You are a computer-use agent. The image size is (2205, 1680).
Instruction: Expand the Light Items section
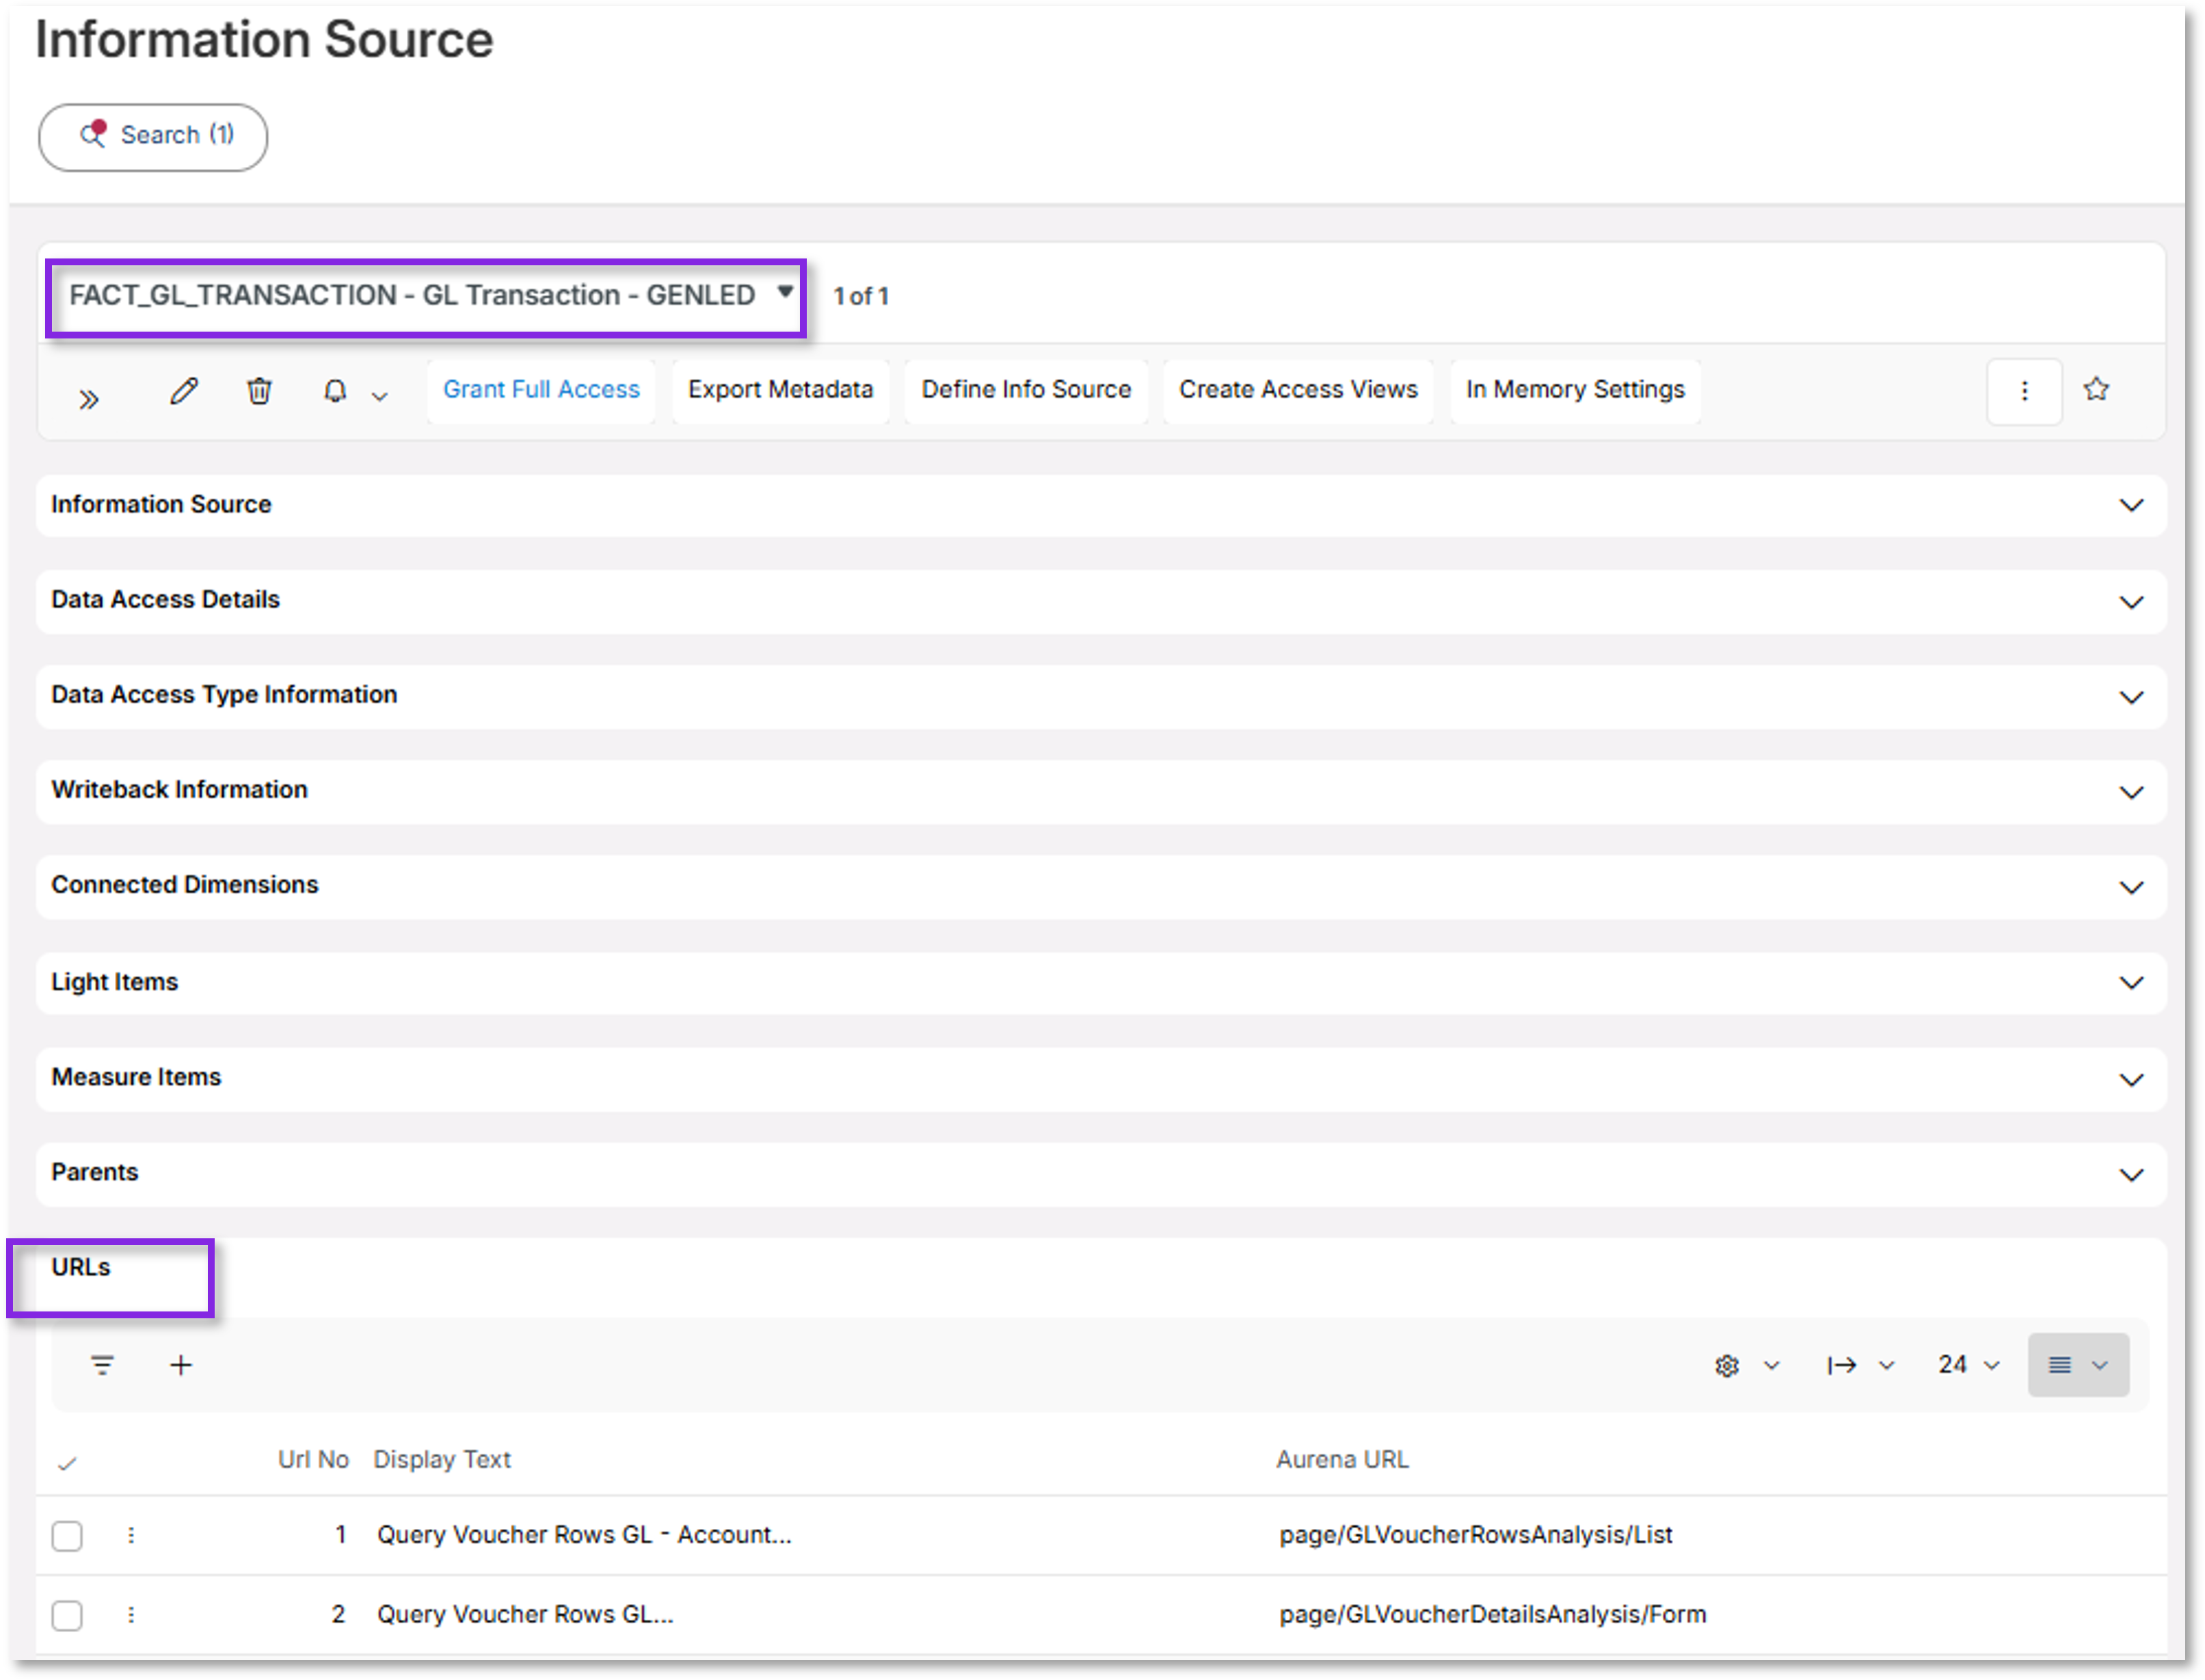[x=1101, y=982]
